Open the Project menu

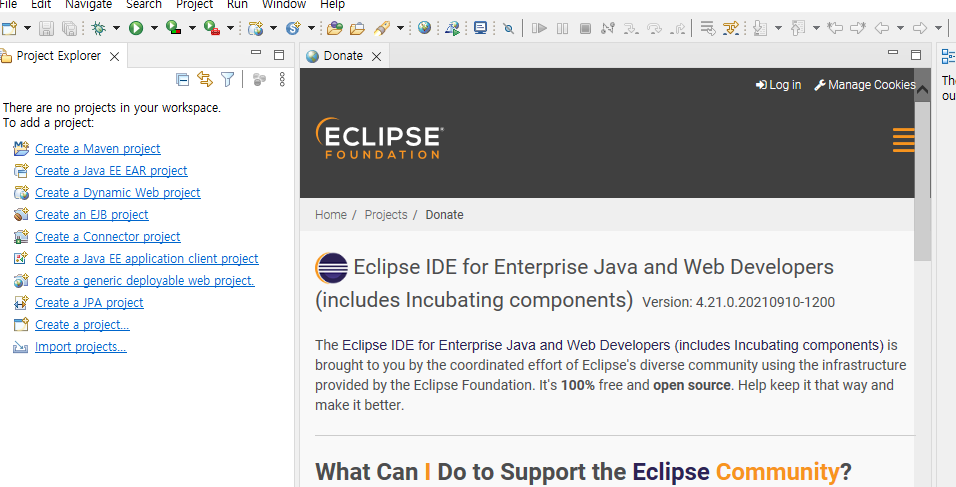click(x=194, y=4)
